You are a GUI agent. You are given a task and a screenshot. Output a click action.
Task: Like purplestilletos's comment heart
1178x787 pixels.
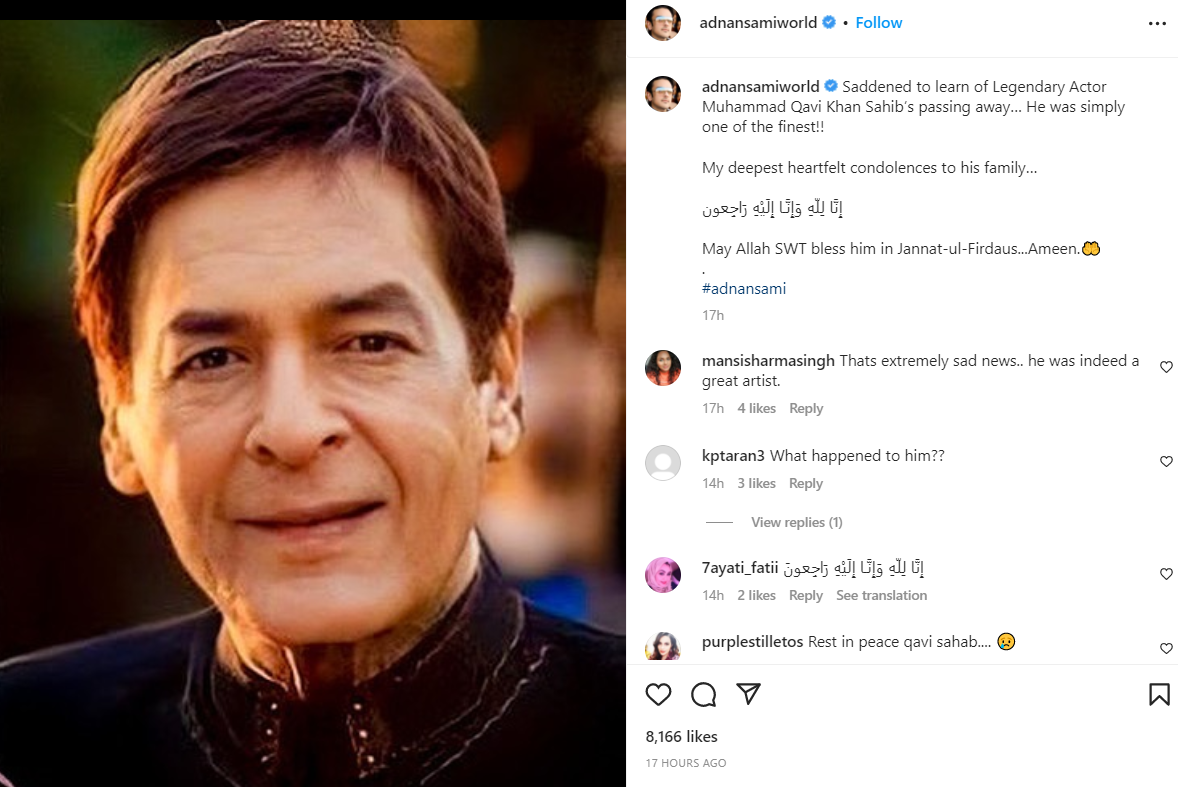coord(1166,648)
